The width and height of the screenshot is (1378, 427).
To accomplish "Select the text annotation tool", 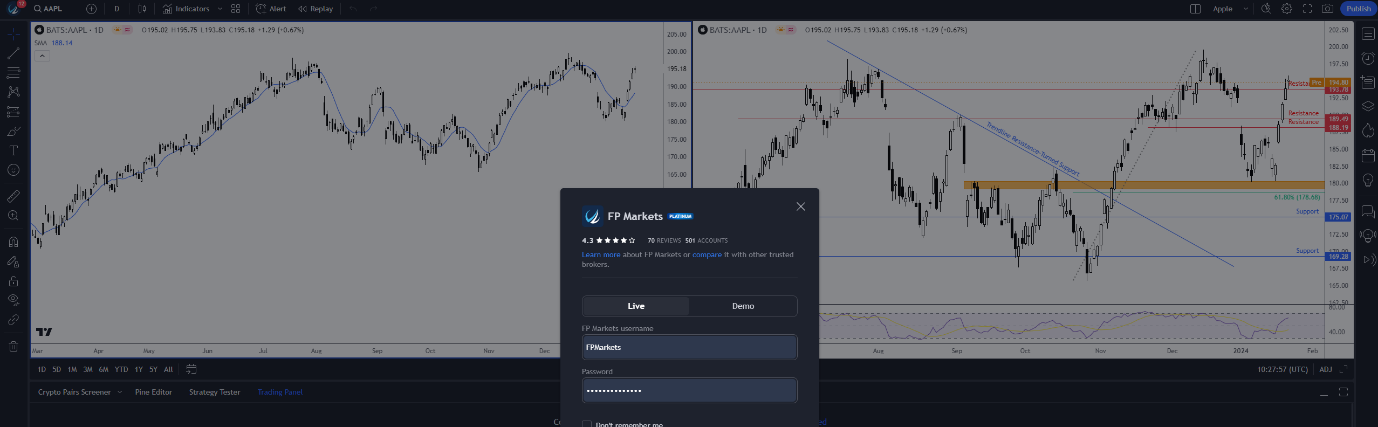I will [13, 151].
